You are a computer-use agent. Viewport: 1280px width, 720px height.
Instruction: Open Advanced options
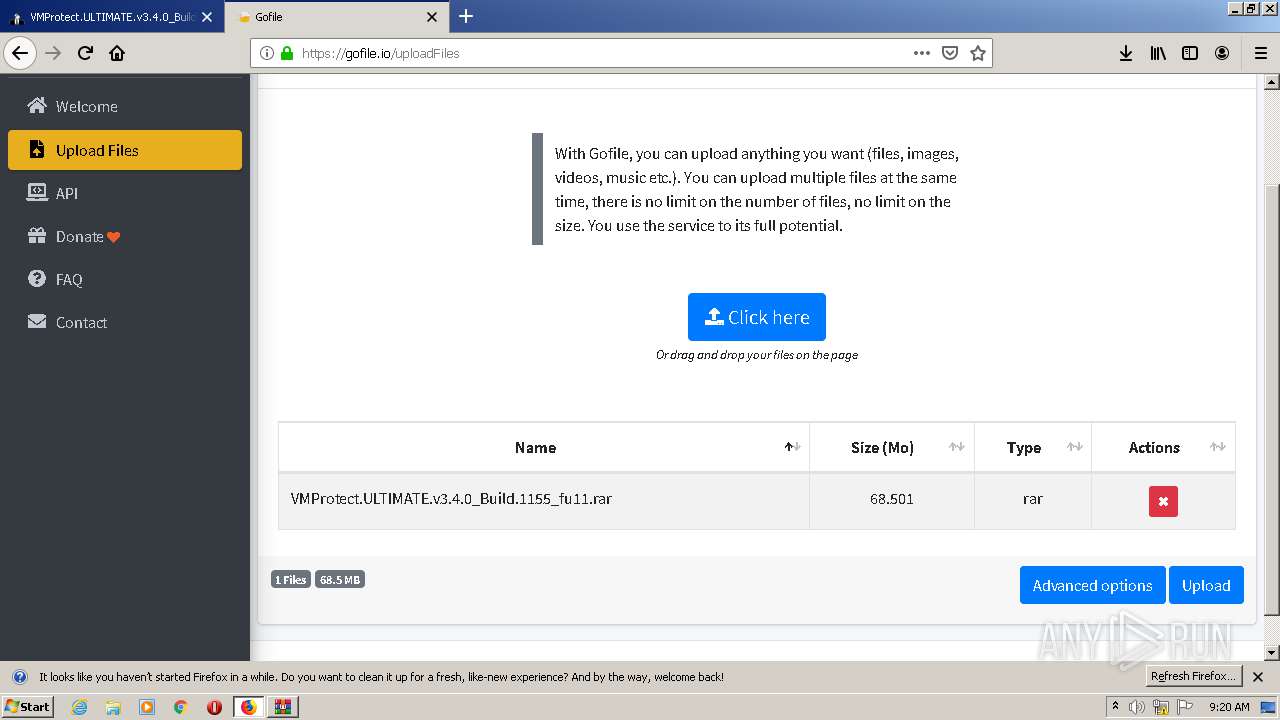(1093, 585)
